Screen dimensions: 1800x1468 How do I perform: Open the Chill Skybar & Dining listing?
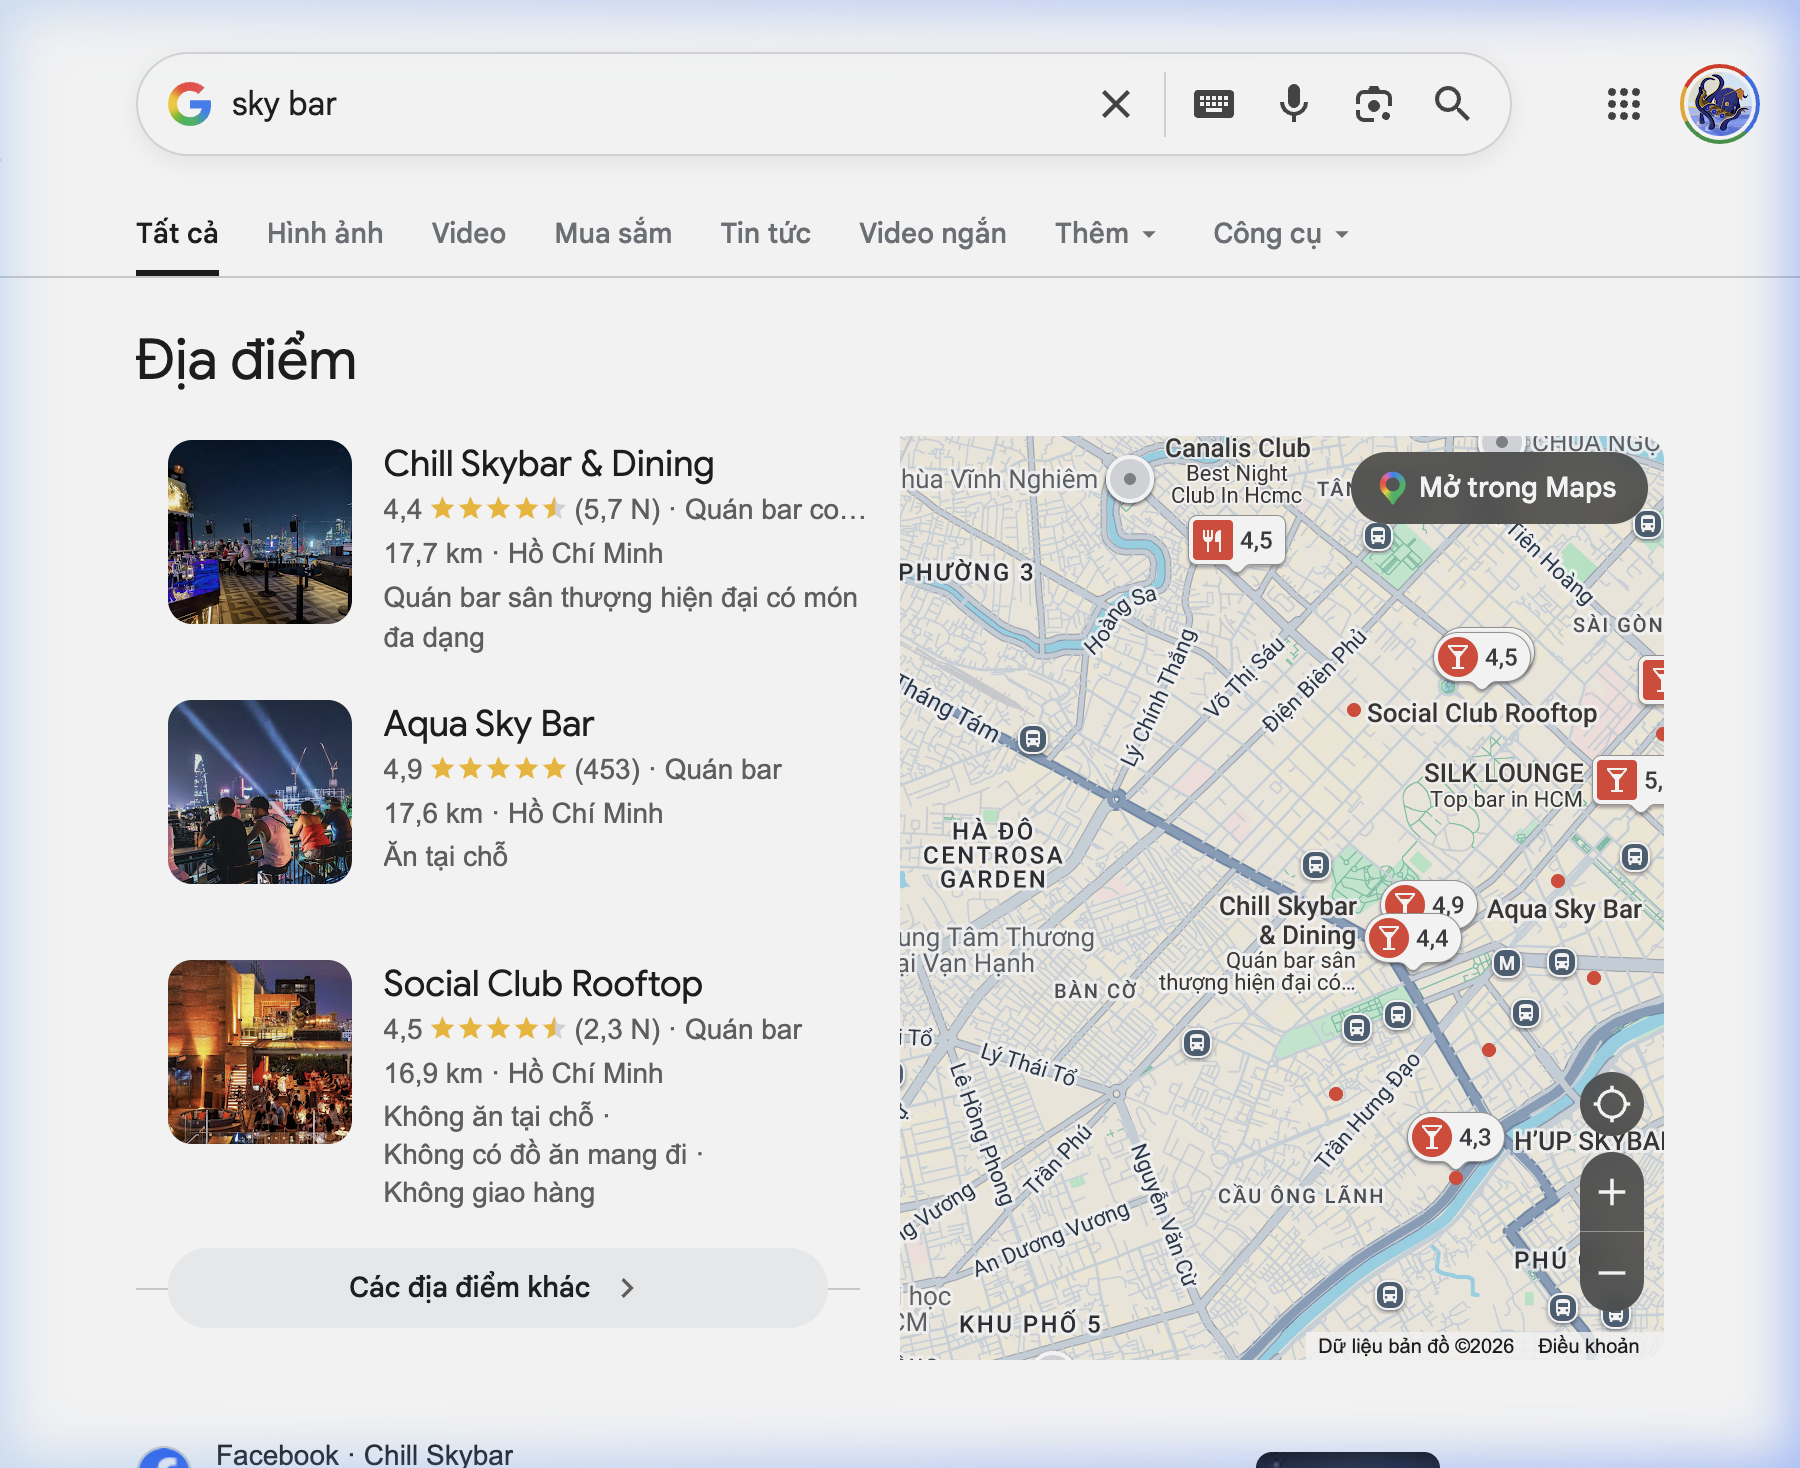point(549,464)
